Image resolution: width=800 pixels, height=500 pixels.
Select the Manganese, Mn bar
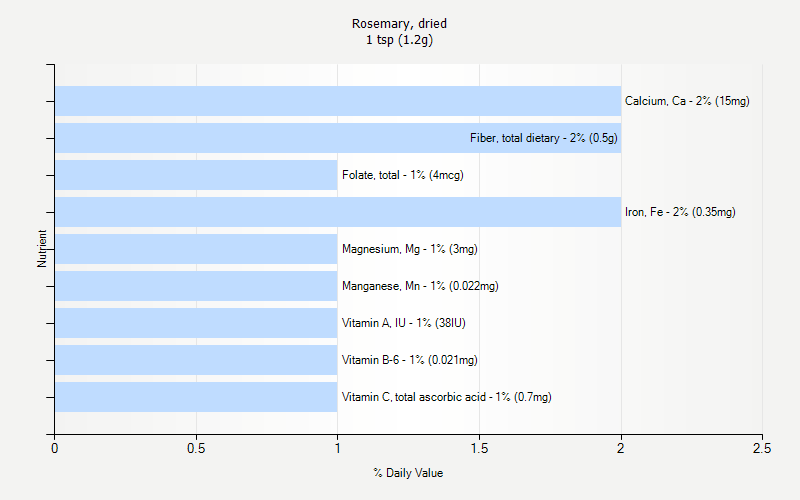click(196, 286)
